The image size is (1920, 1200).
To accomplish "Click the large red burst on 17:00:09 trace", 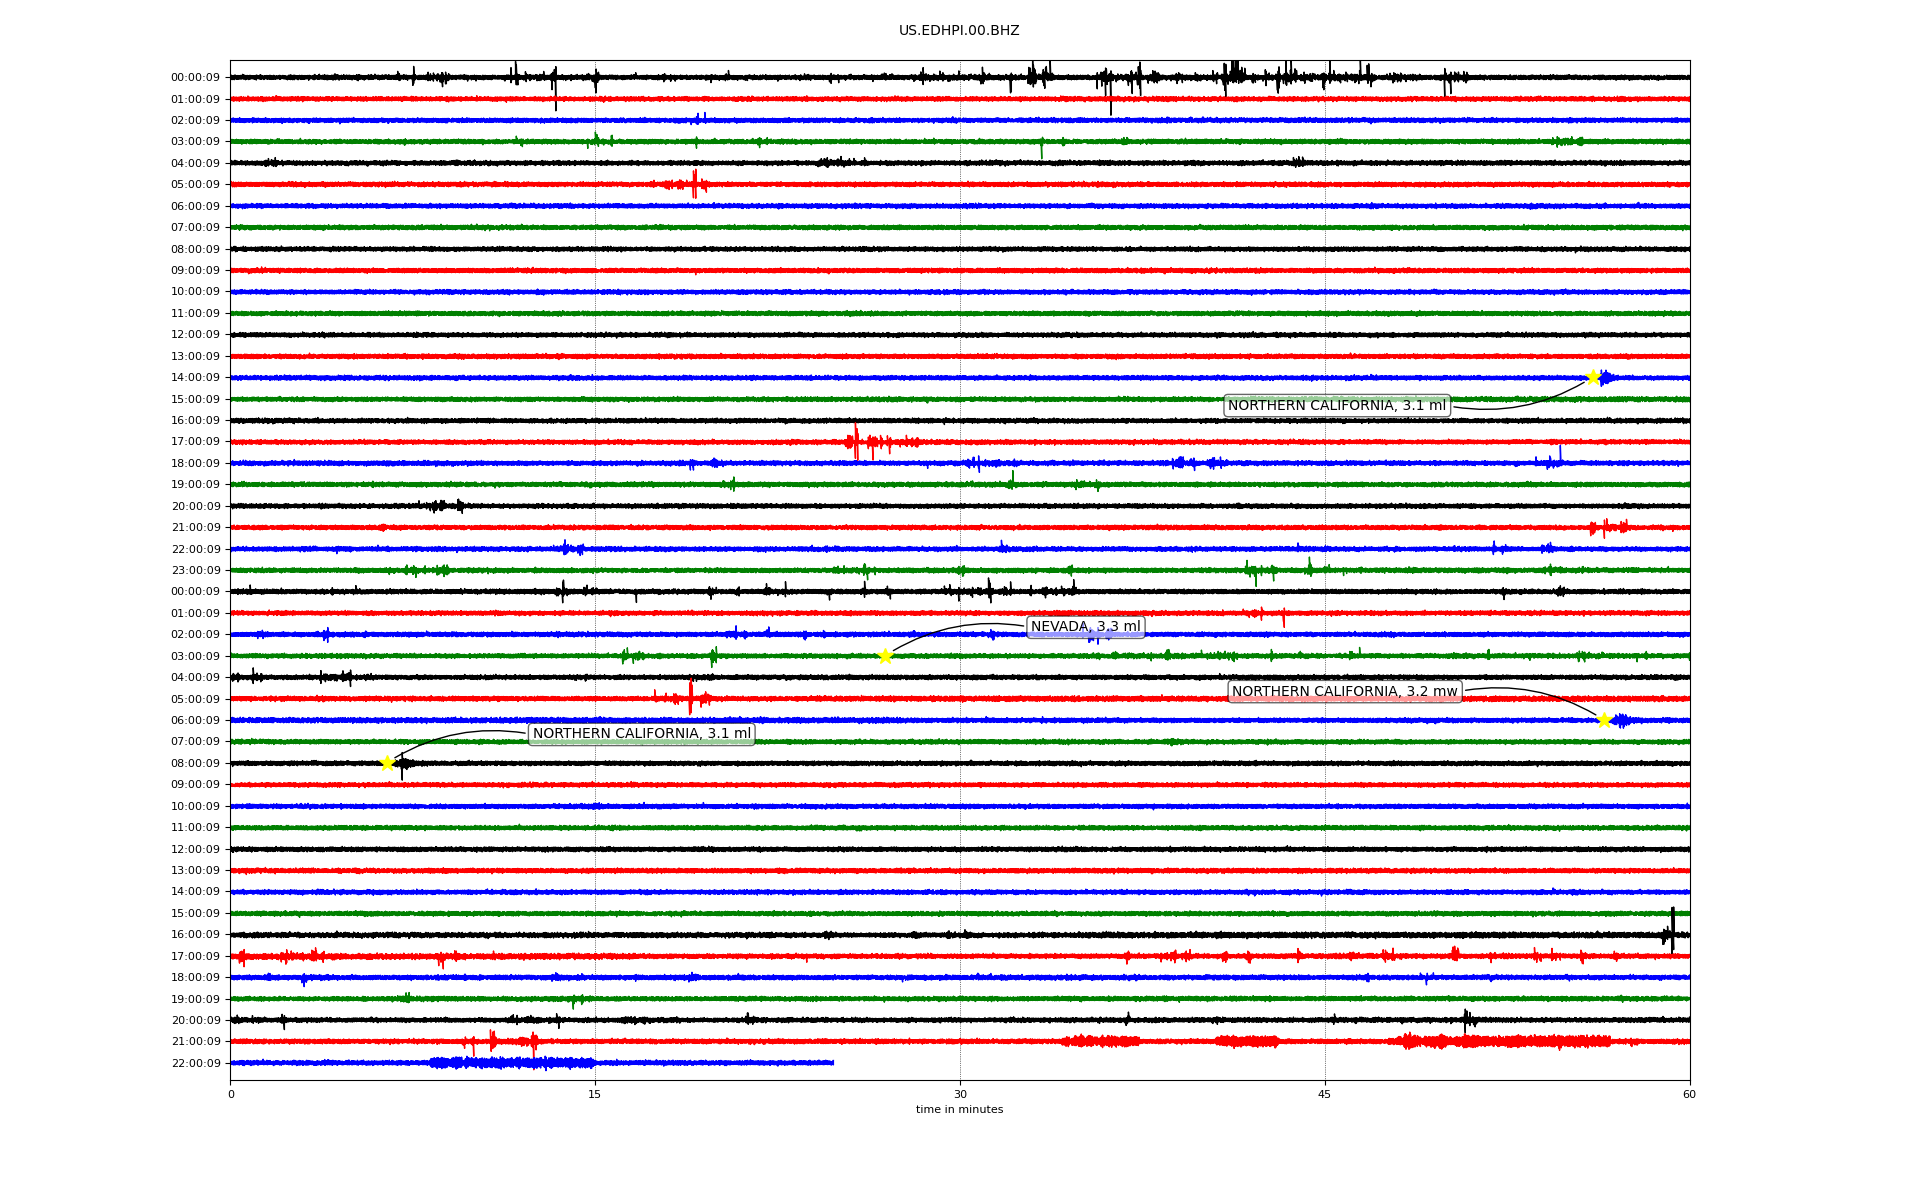I will tap(856, 441).
